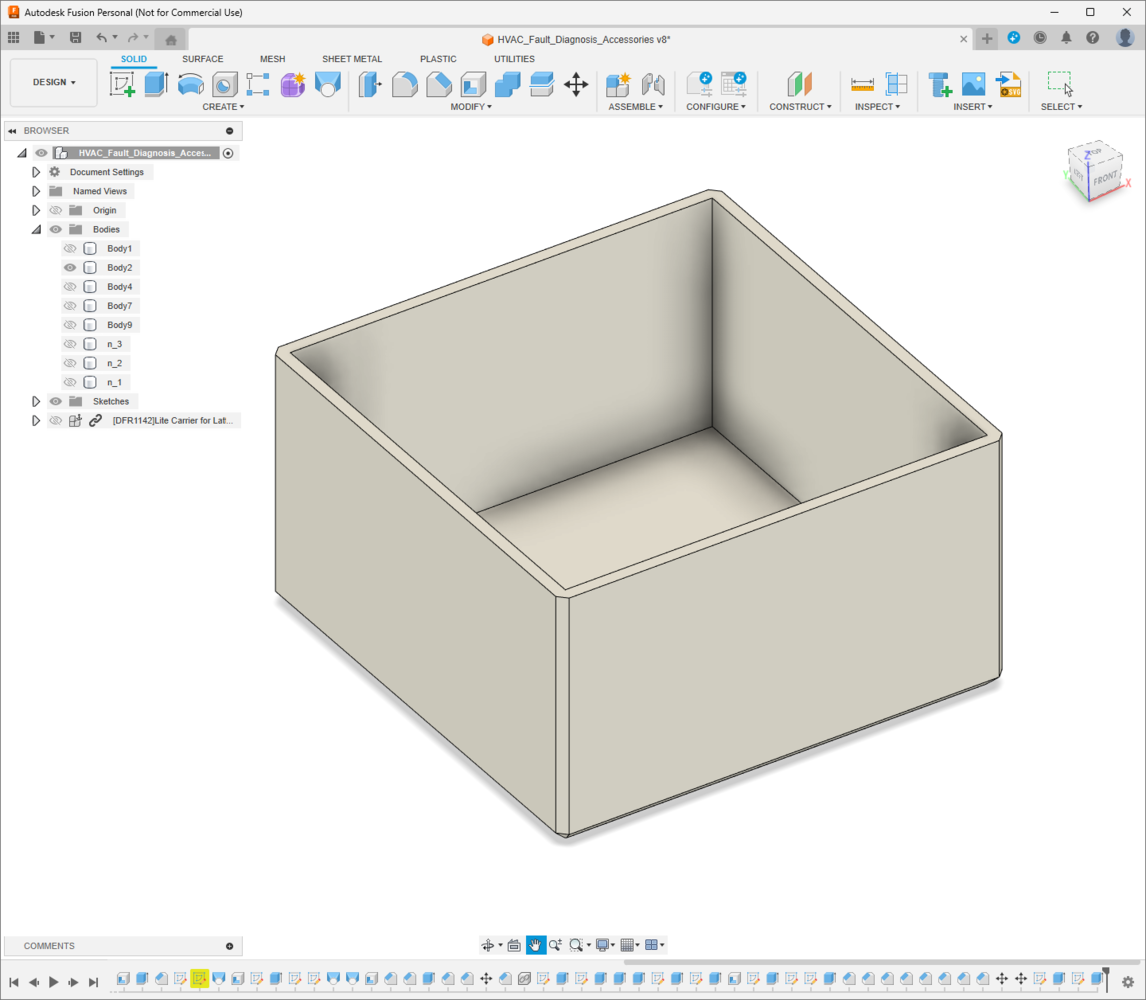Click the Insert SVG icon
1146x1000 pixels.
1009,84
